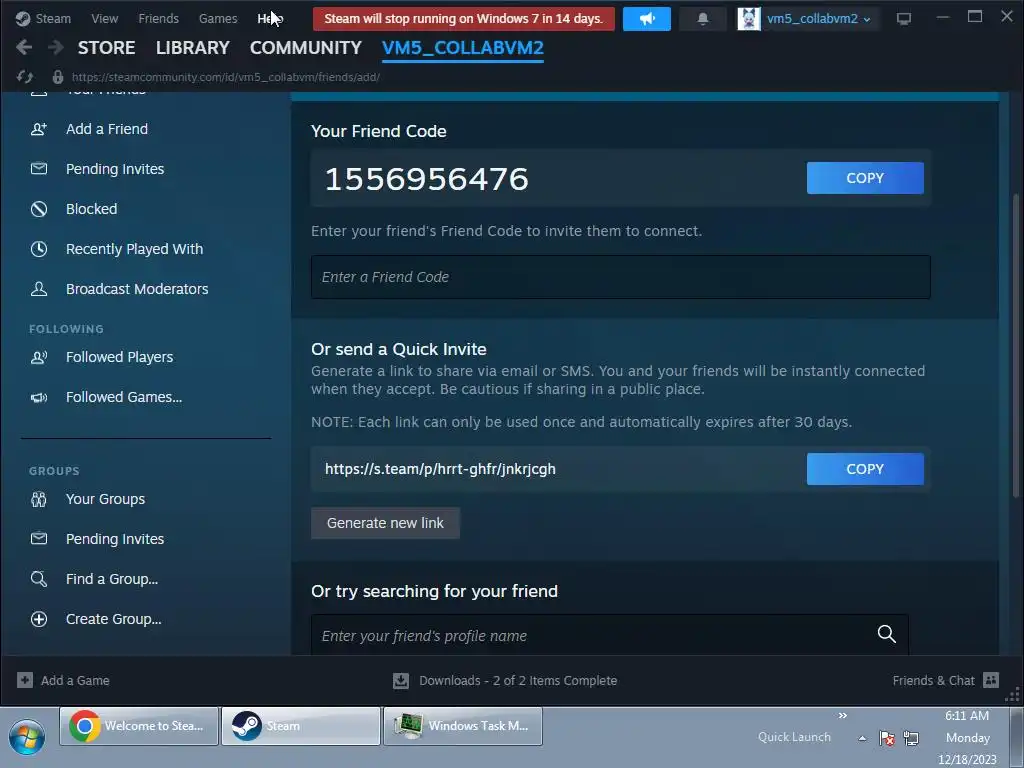
Task: Go back with the left arrow
Action: click(24, 47)
